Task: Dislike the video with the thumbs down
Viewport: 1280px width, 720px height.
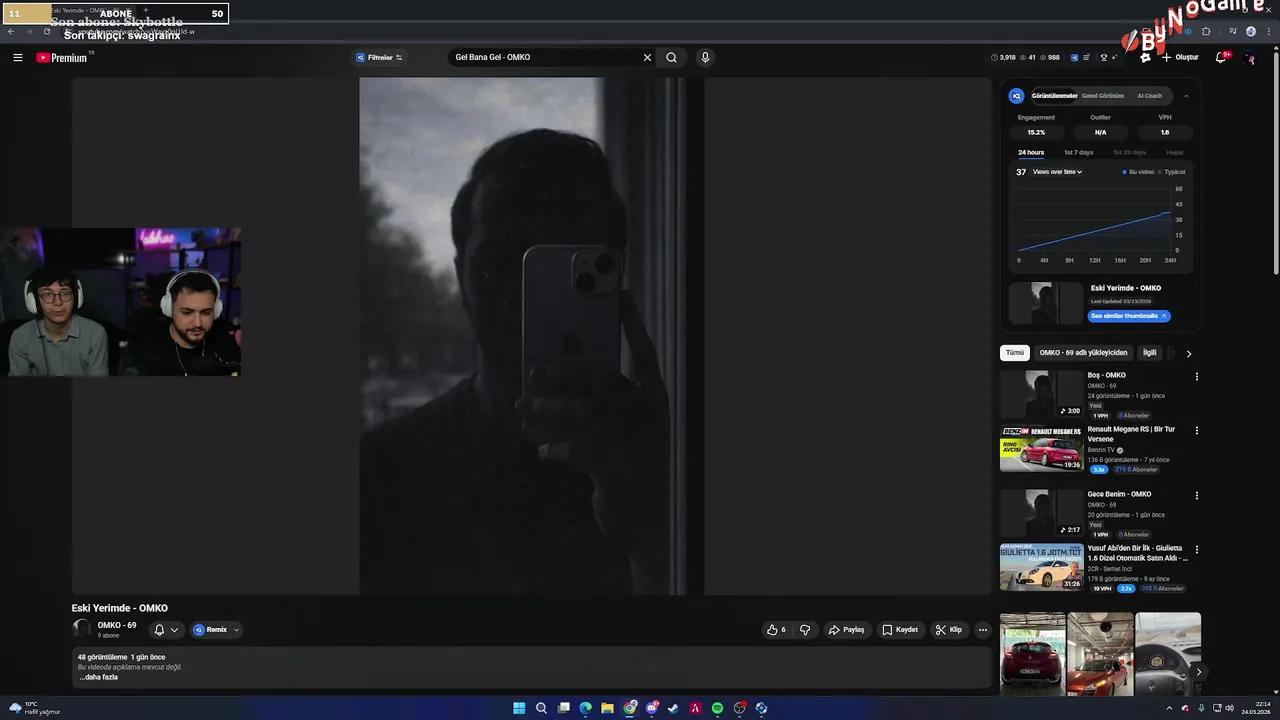Action: click(805, 630)
